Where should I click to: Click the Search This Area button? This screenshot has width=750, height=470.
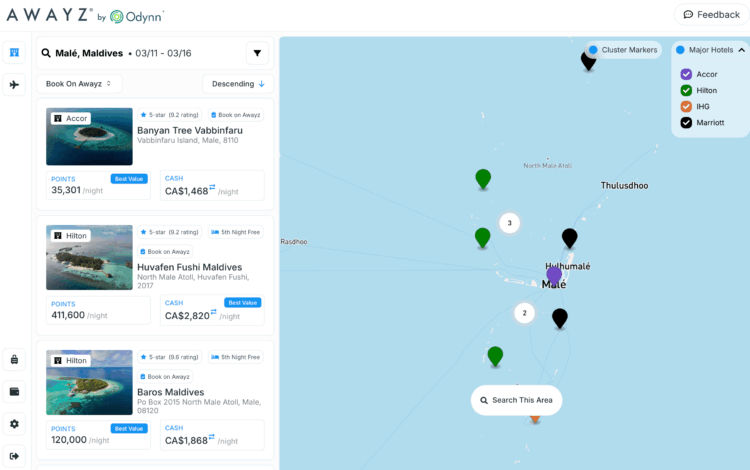pos(516,400)
